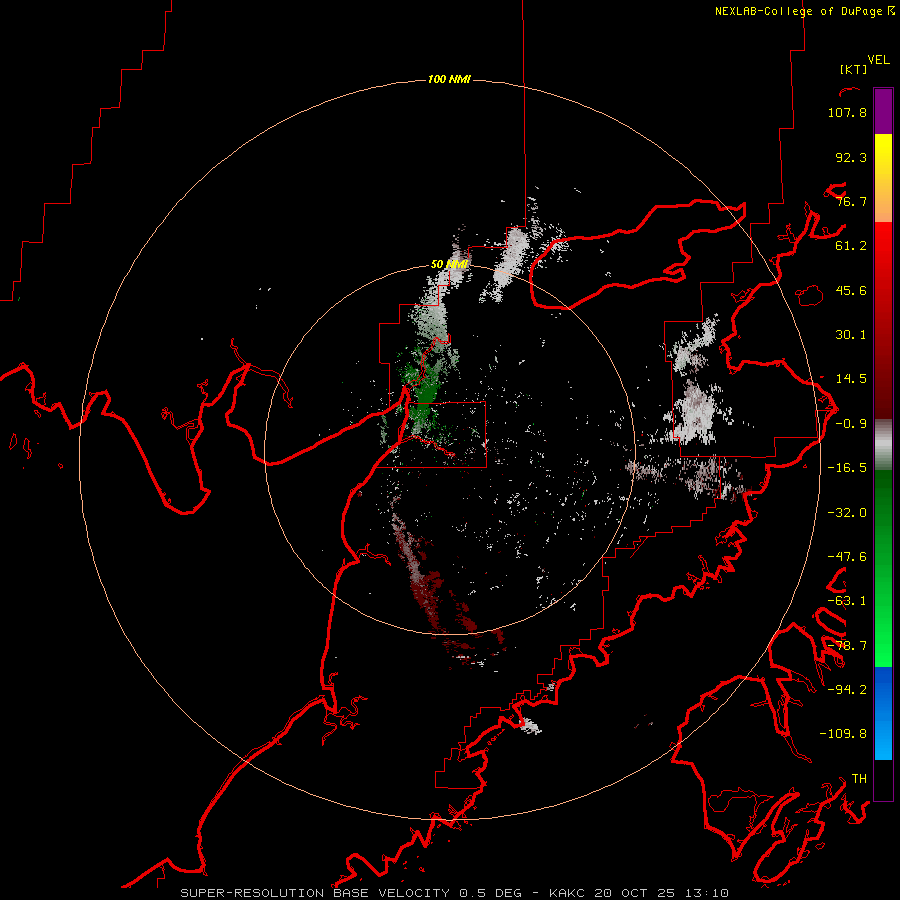Click the TH legend label

859,778
